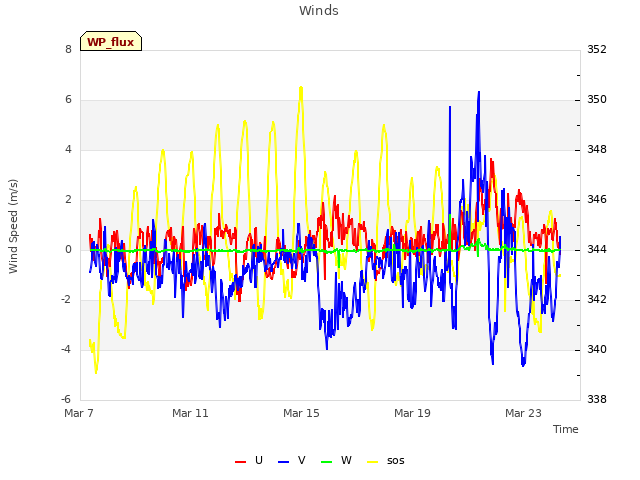
Task: Click the Mar 11 x-axis tick label
Action: coord(190,413)
